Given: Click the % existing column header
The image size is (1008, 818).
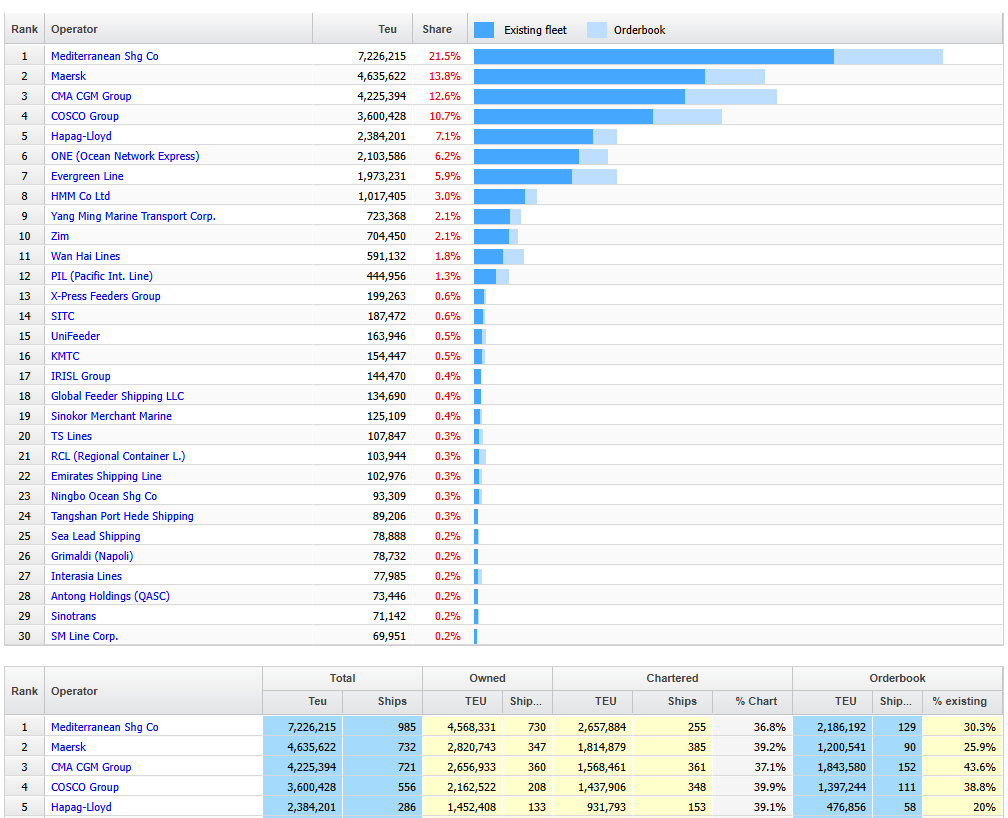Looking at the screenshot, I should pos(959,701).
